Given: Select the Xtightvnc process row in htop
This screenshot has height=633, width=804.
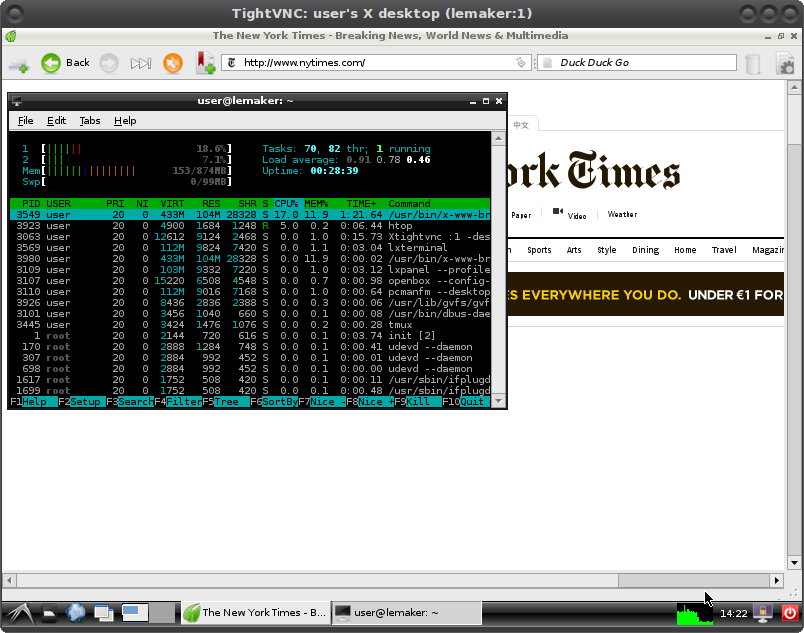Looking at the screenshot, I should 250,237.
